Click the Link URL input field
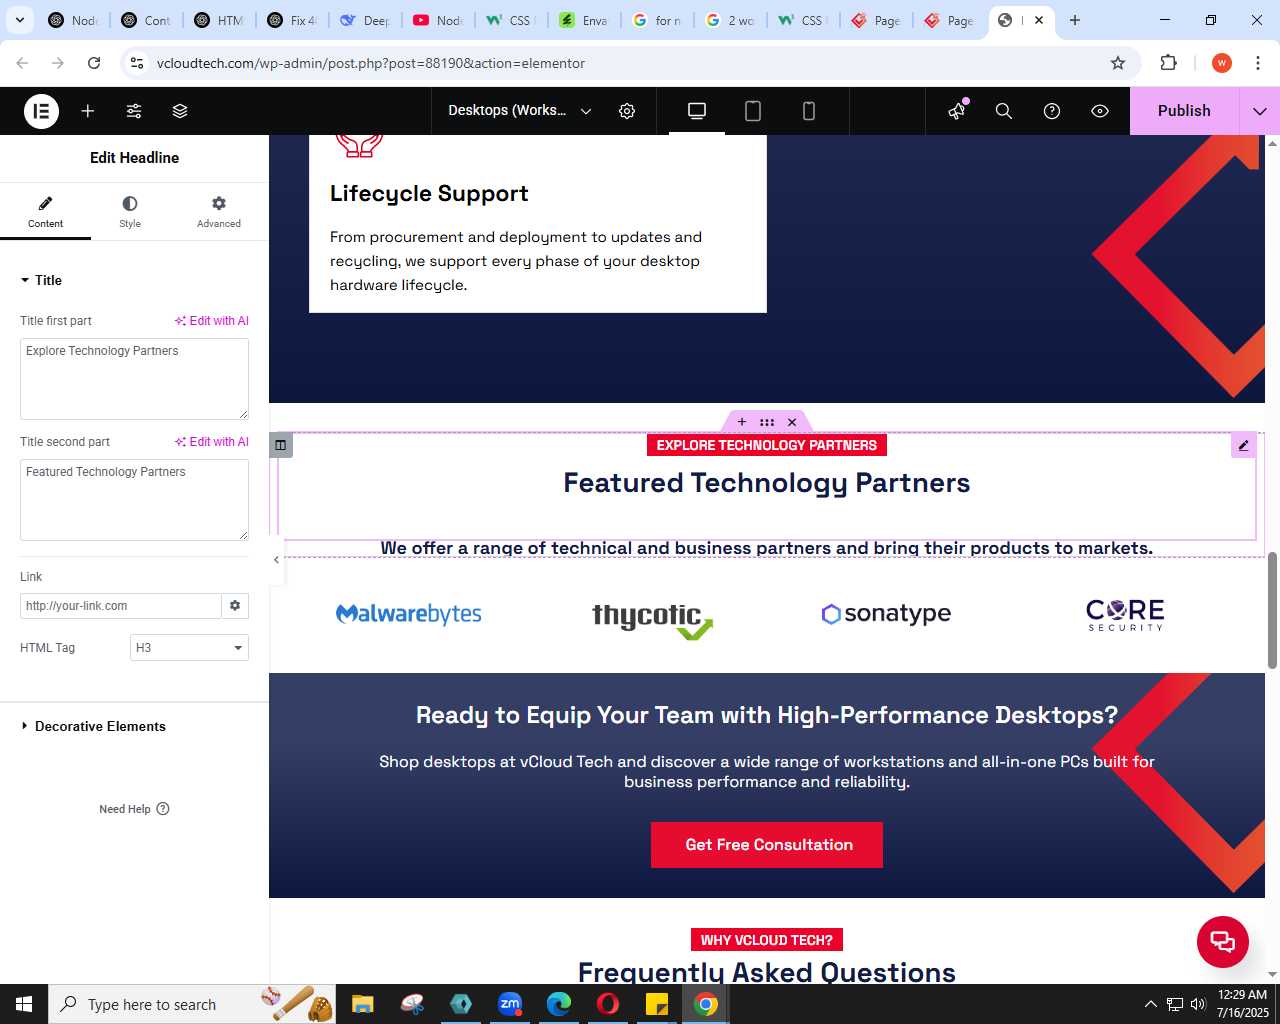The image size is (1280, 1024). click(x=120, y=606)
